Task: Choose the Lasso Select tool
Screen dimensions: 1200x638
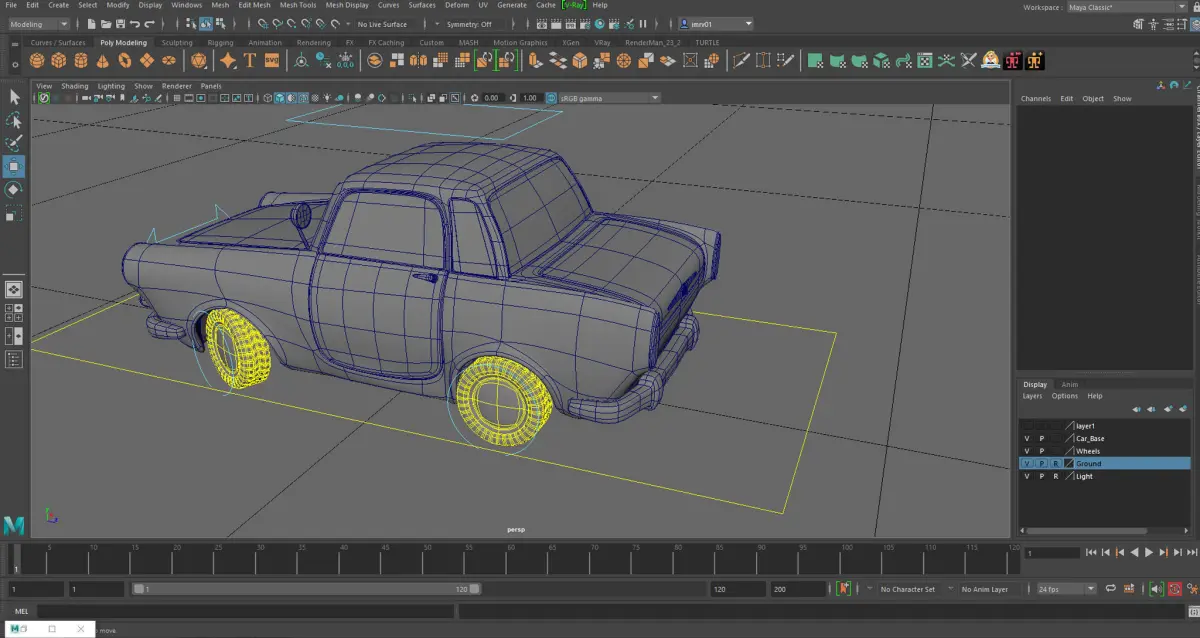Action: [14, 120]
